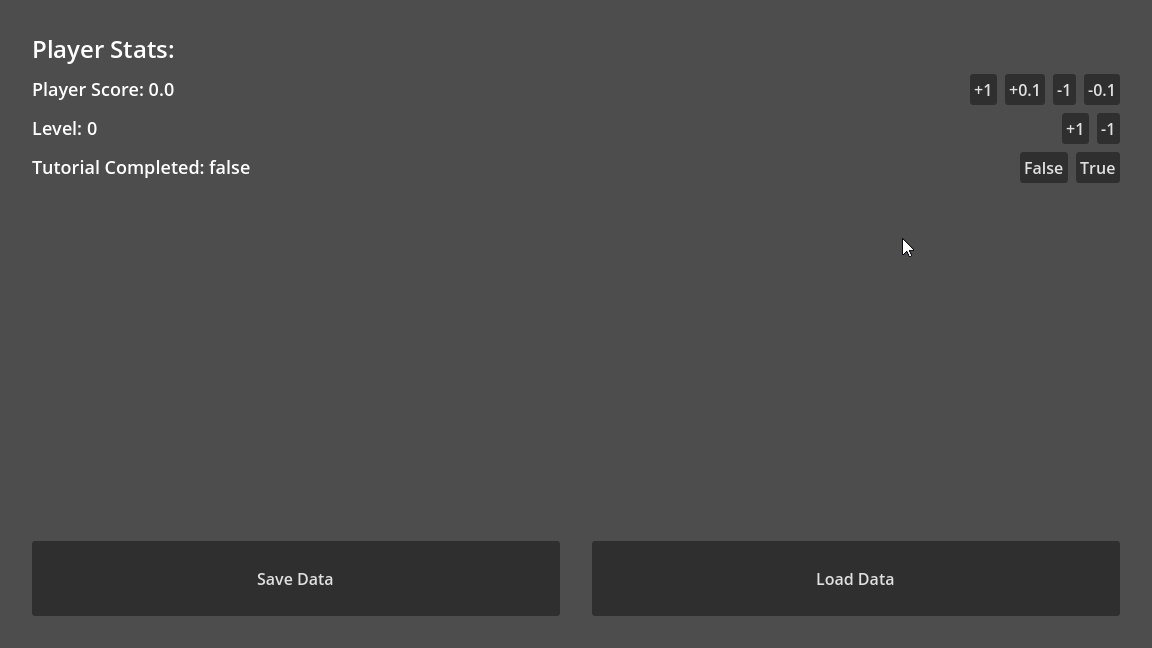The height and width of the screenshot is (648, 1152).
Task: Add 0.1 to the player score
Action: coord(1024,90)
